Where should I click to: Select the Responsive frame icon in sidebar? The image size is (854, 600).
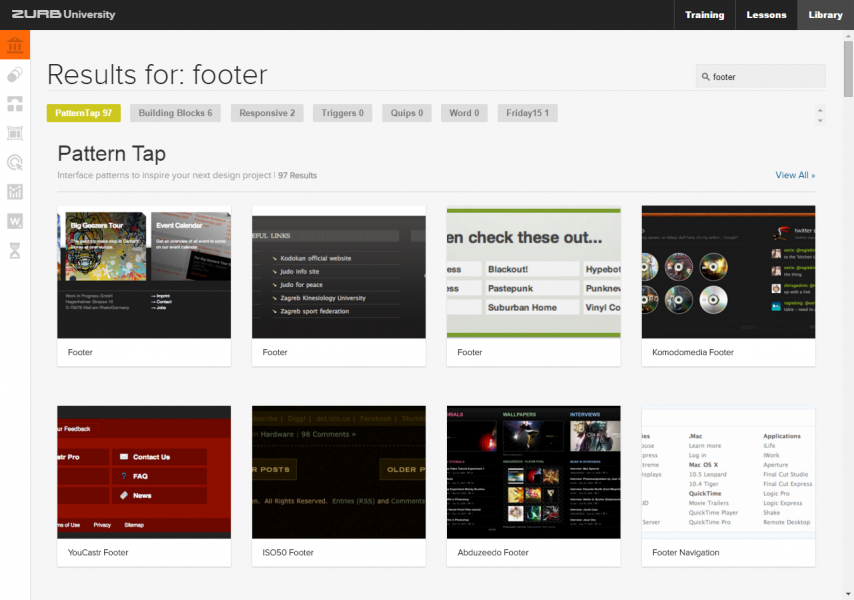(14, 133)
